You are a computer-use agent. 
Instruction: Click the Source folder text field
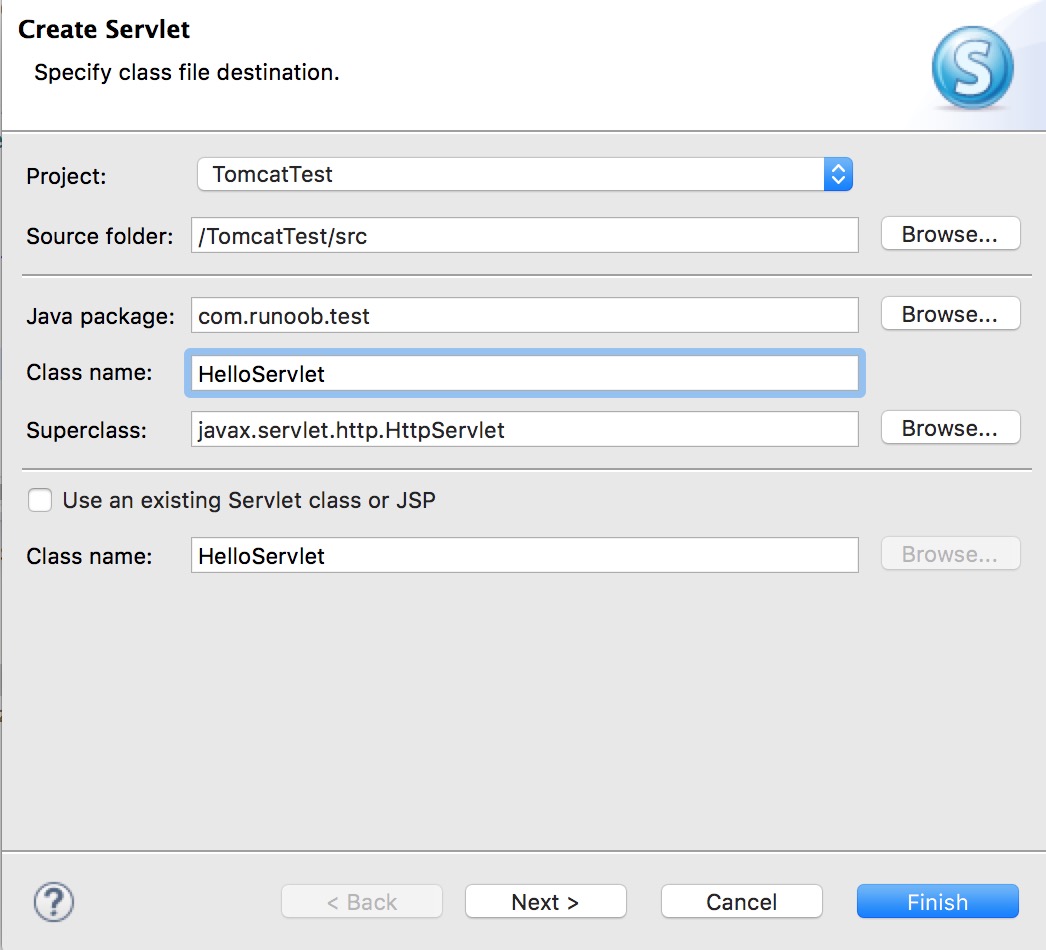tap(524, 236)
